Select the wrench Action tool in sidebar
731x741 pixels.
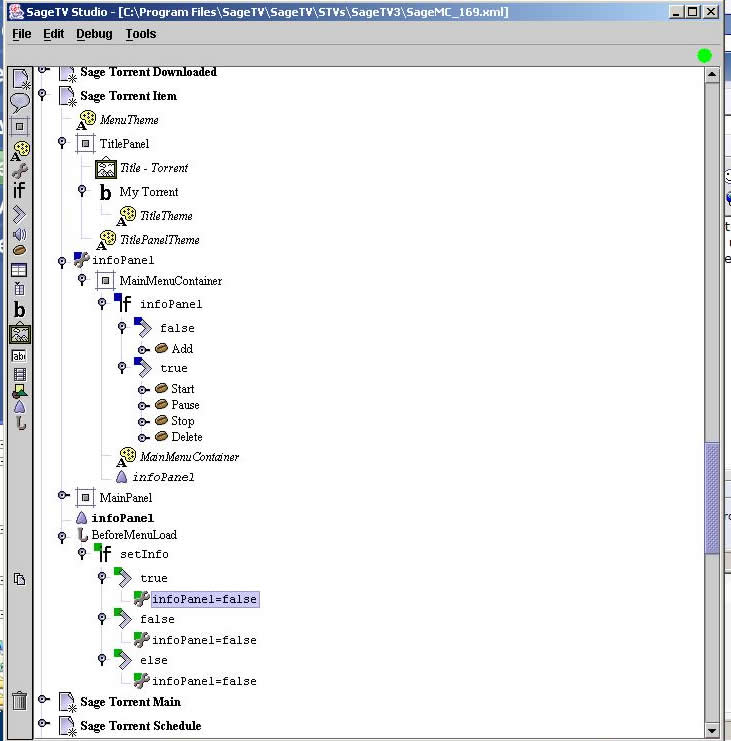19,170
